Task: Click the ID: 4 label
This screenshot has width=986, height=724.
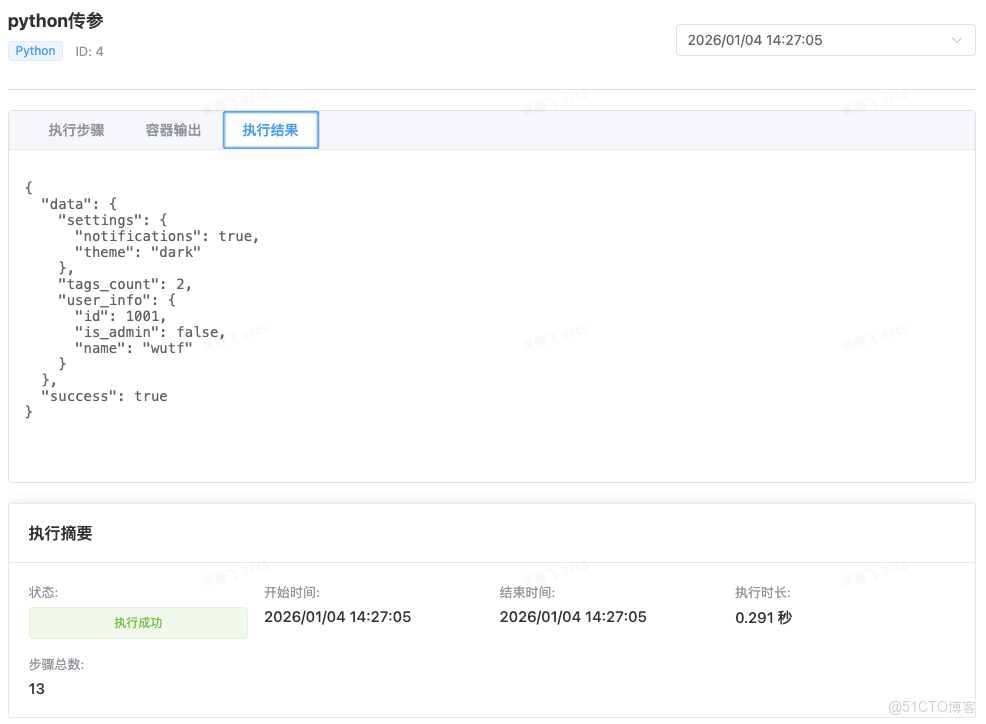Action: coord(89,52)
